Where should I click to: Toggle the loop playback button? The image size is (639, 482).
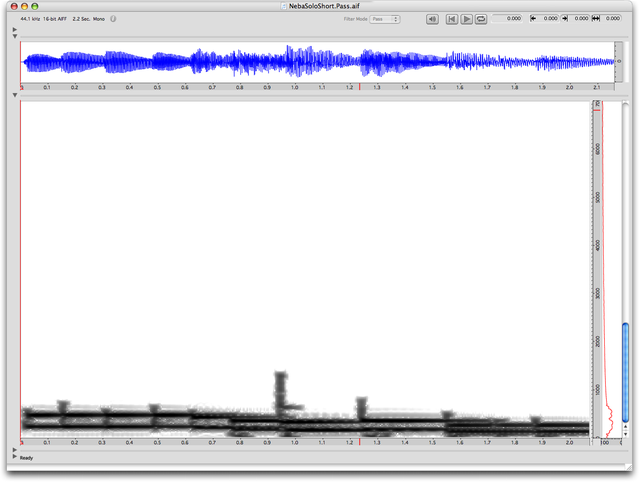click(482, 19)
